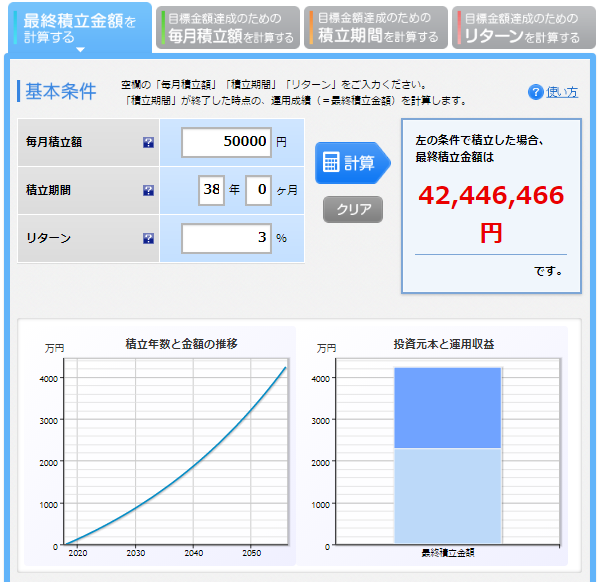Click the light blue 投資元本 bar segment
This screenshot has height=582, width=600.
point(448,496)
